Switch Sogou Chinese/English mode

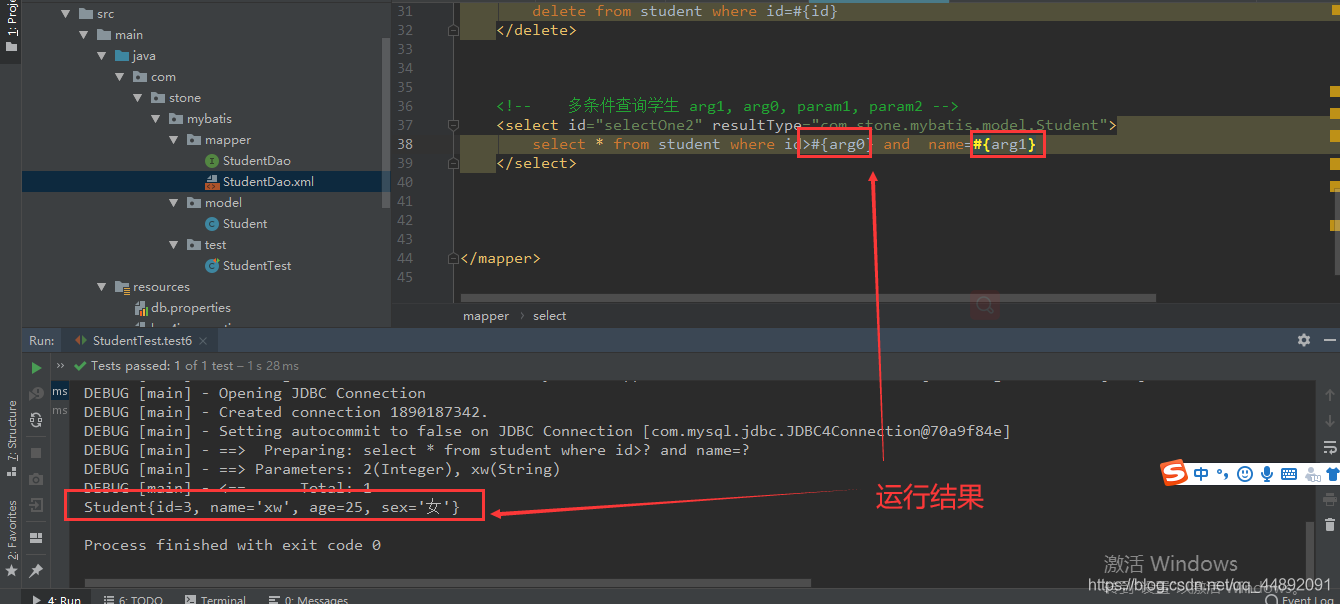point(1201,474)
